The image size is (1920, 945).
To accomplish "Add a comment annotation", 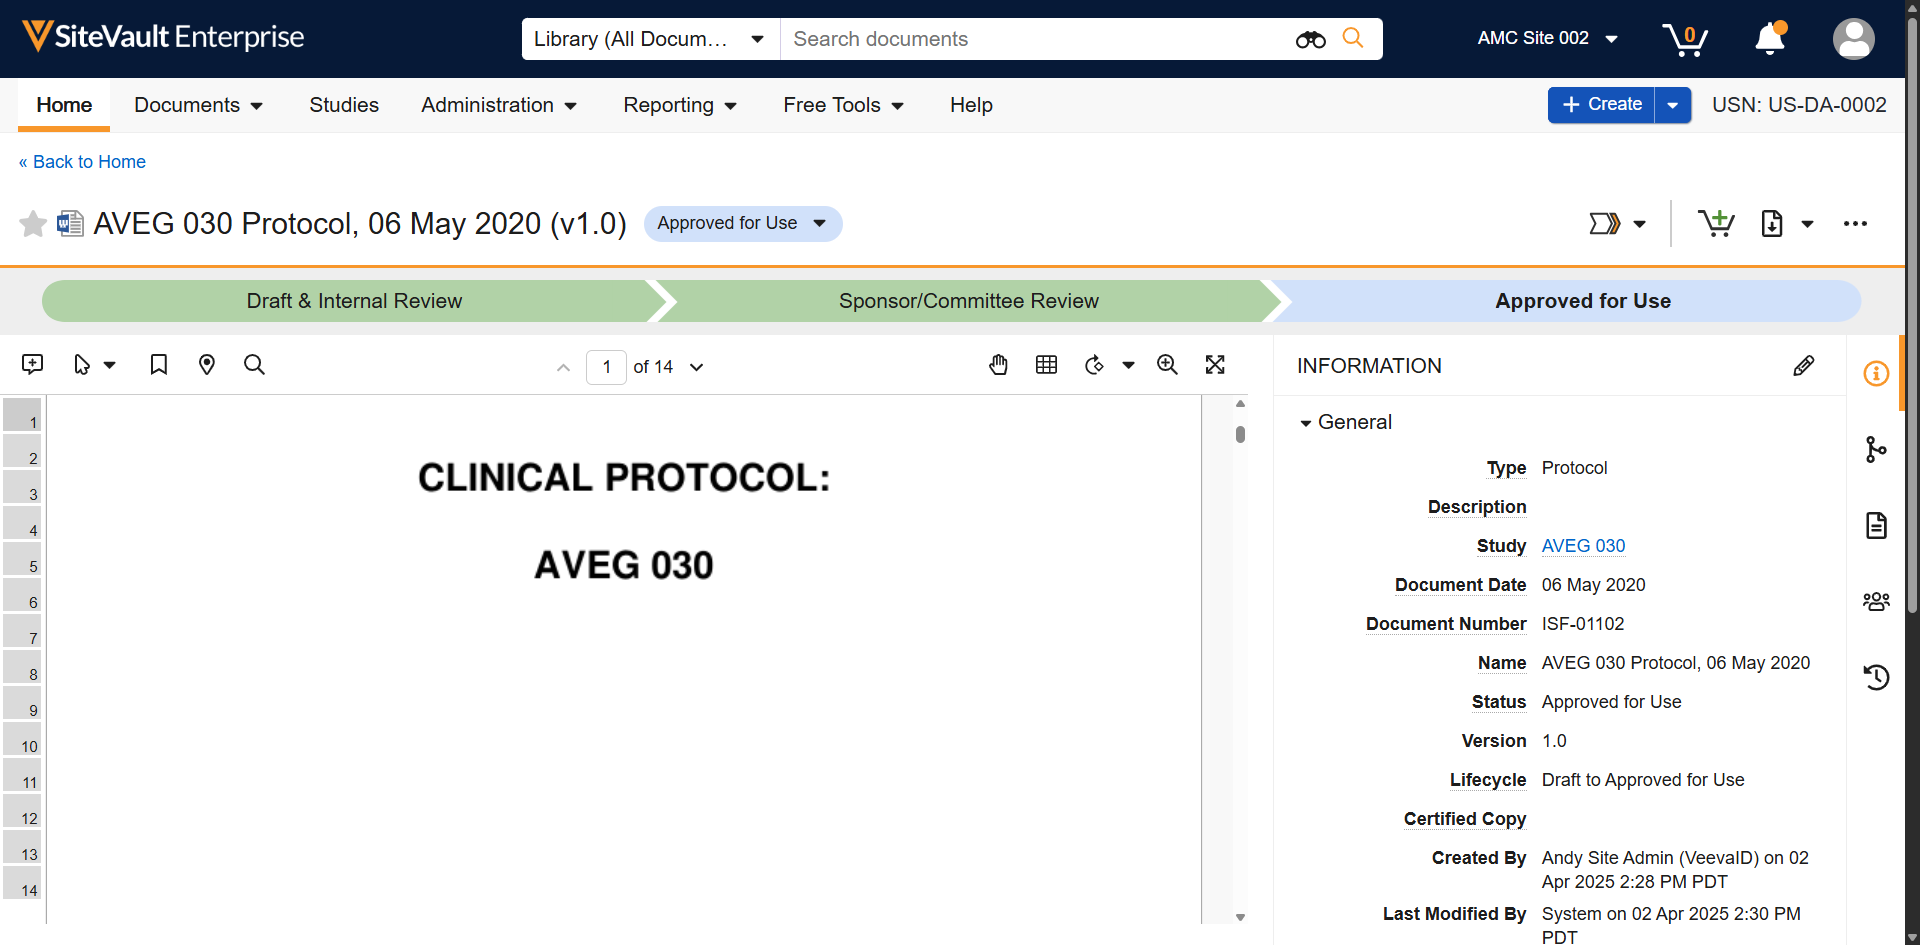I will pos(32,365).
